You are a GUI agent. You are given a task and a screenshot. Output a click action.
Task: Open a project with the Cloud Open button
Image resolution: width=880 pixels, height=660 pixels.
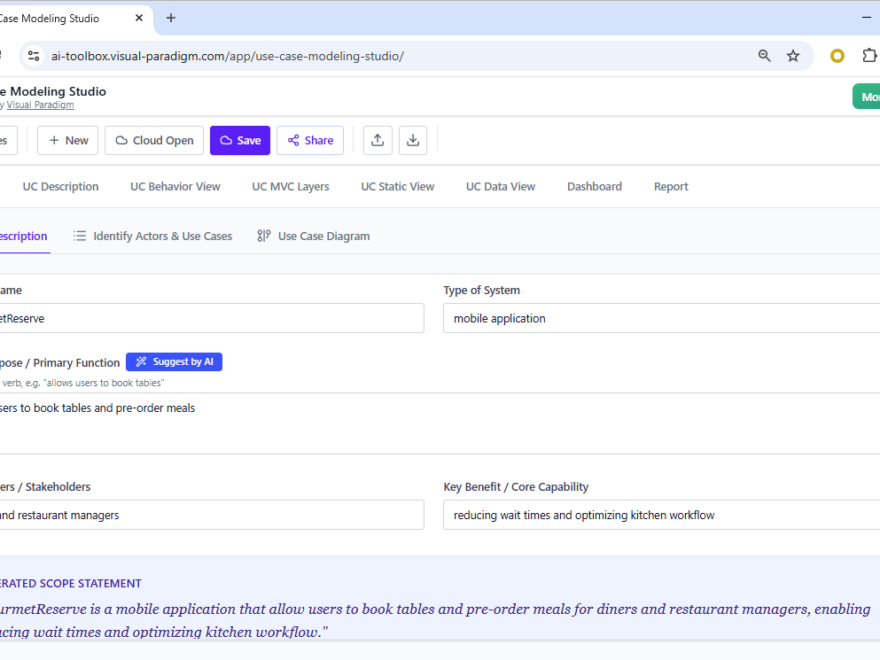tap(153, 140)
